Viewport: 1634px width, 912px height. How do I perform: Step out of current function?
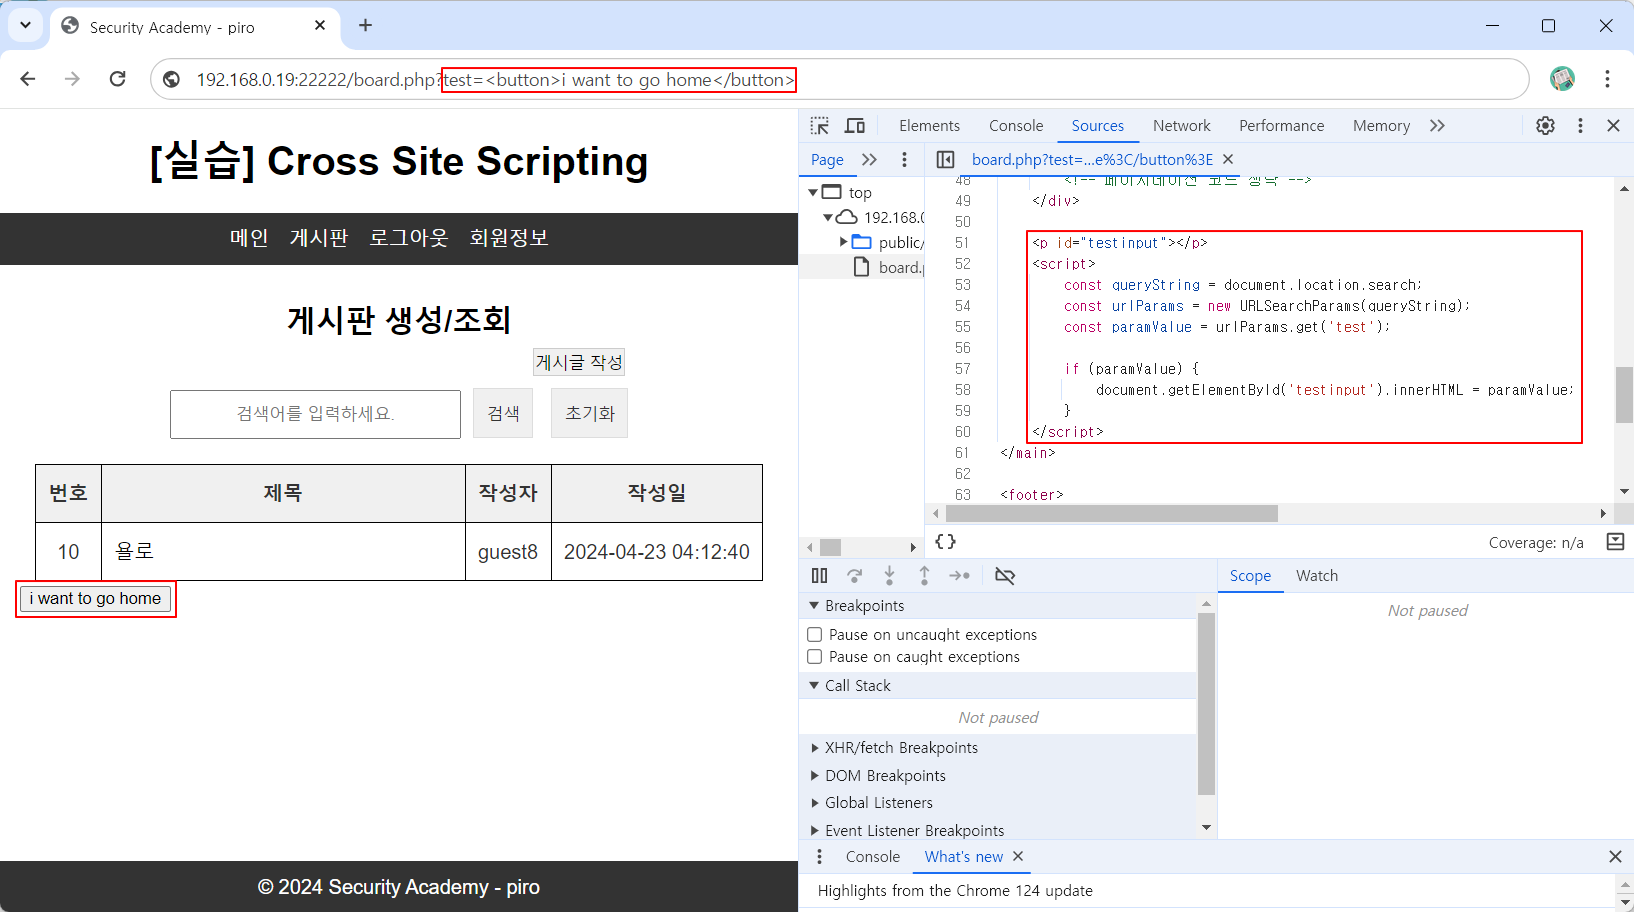pos(924,576)
